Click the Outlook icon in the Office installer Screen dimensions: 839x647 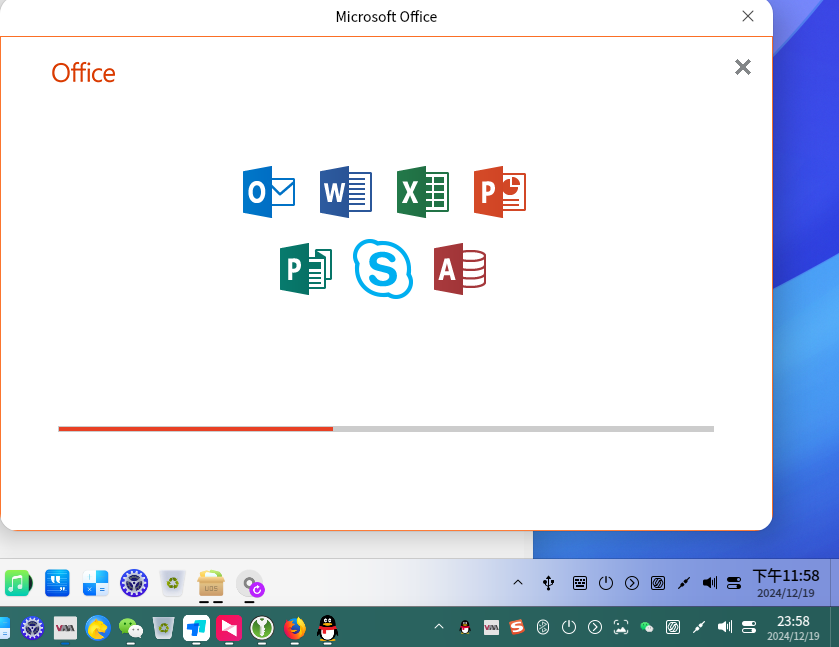tap(269, 192)
